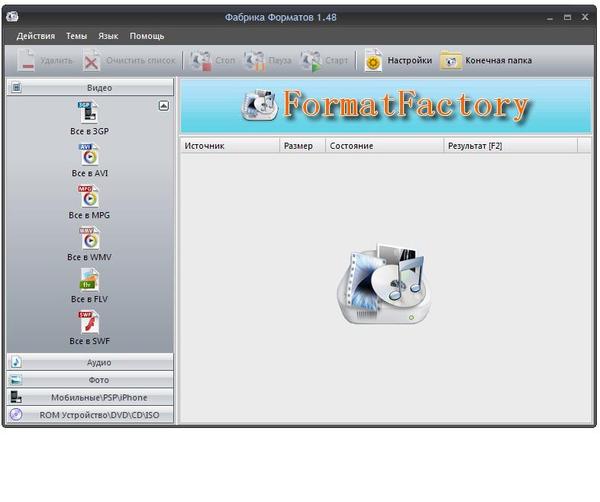
Task: Expand ROM Устройство\DVD\CD\ISO section
Action: click(x=90, y=414)
